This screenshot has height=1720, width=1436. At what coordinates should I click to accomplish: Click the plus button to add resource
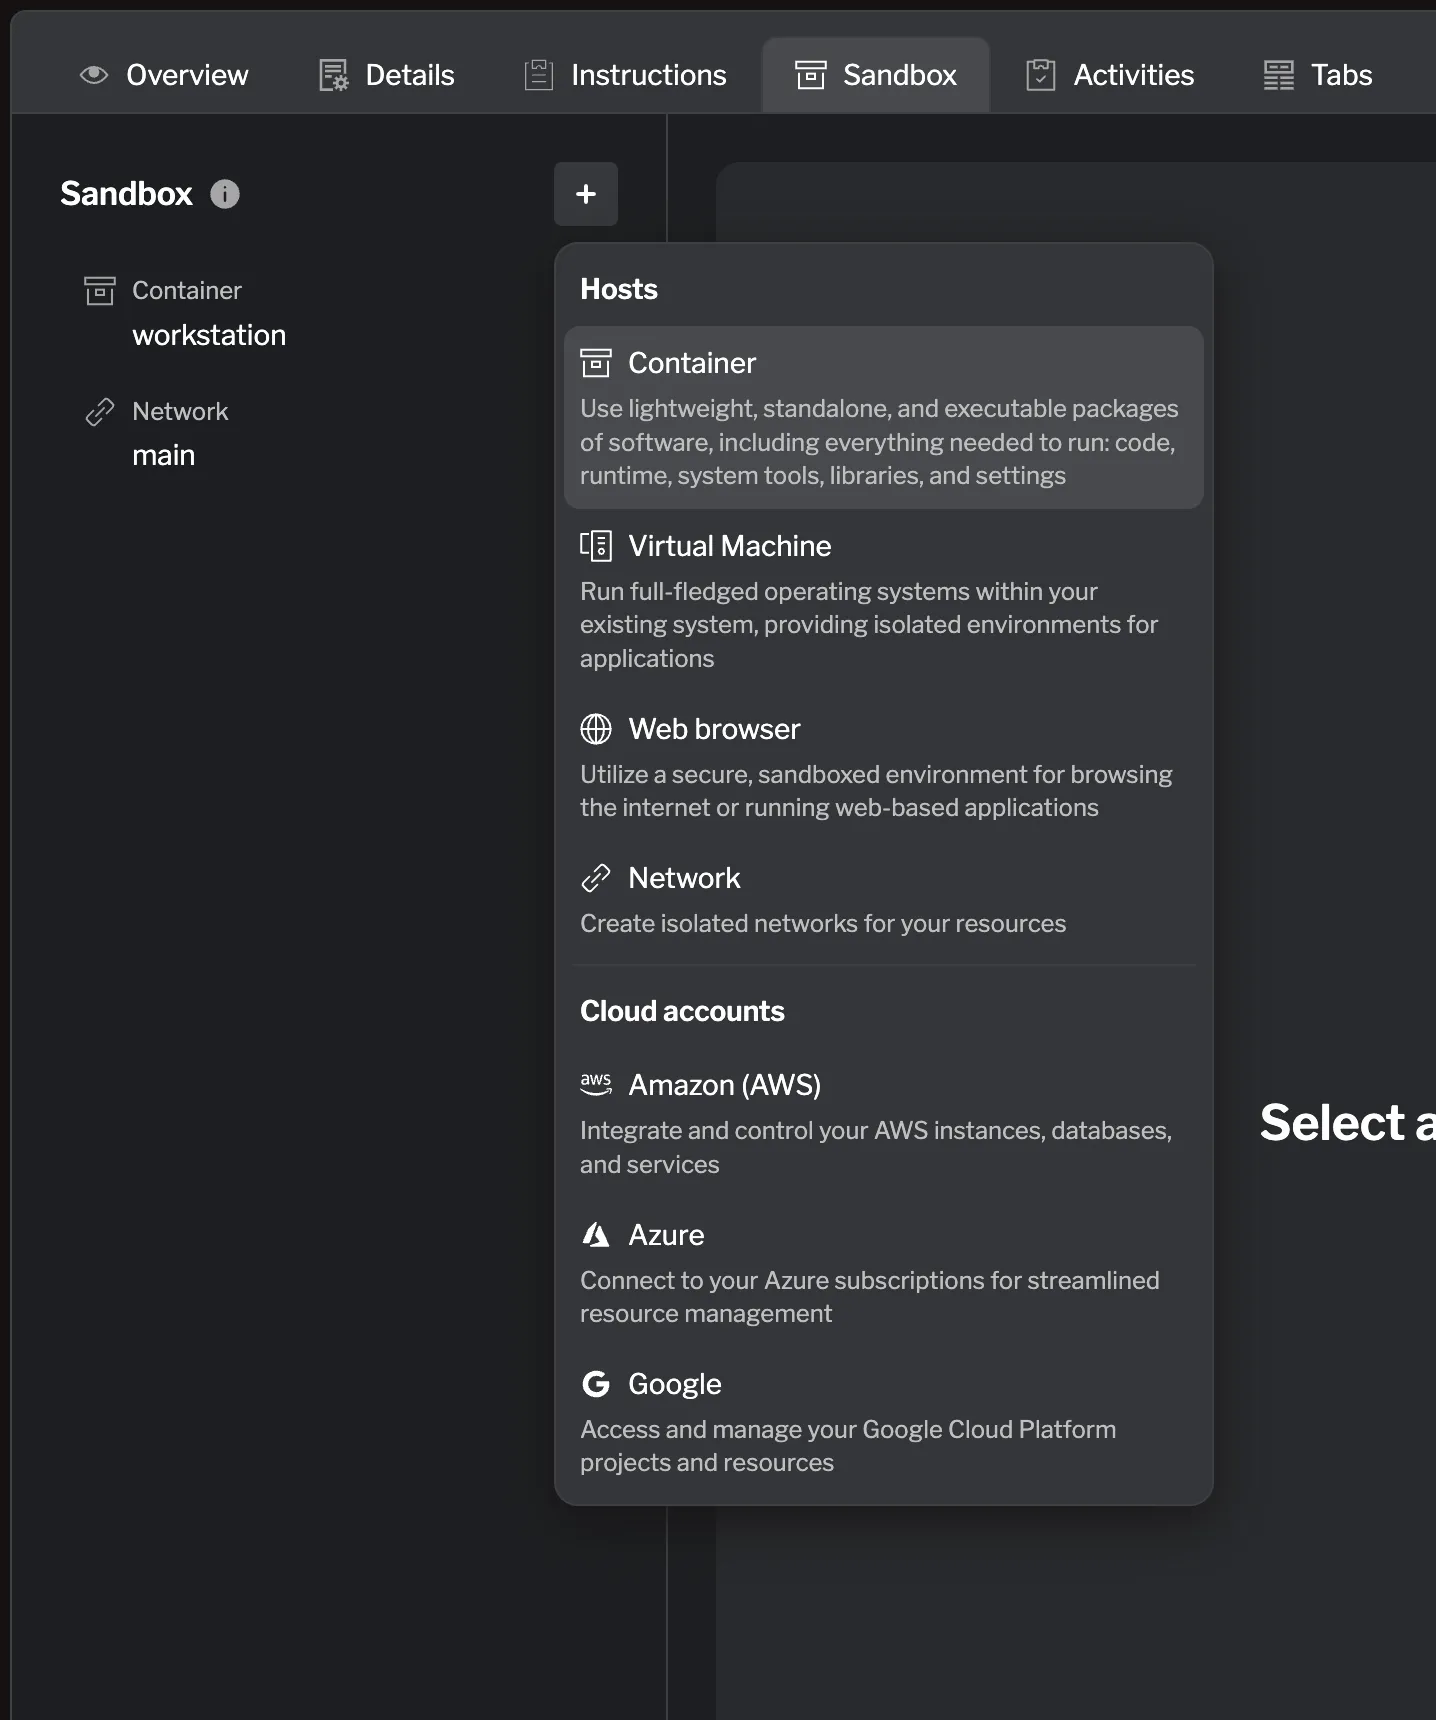point(586,194)
